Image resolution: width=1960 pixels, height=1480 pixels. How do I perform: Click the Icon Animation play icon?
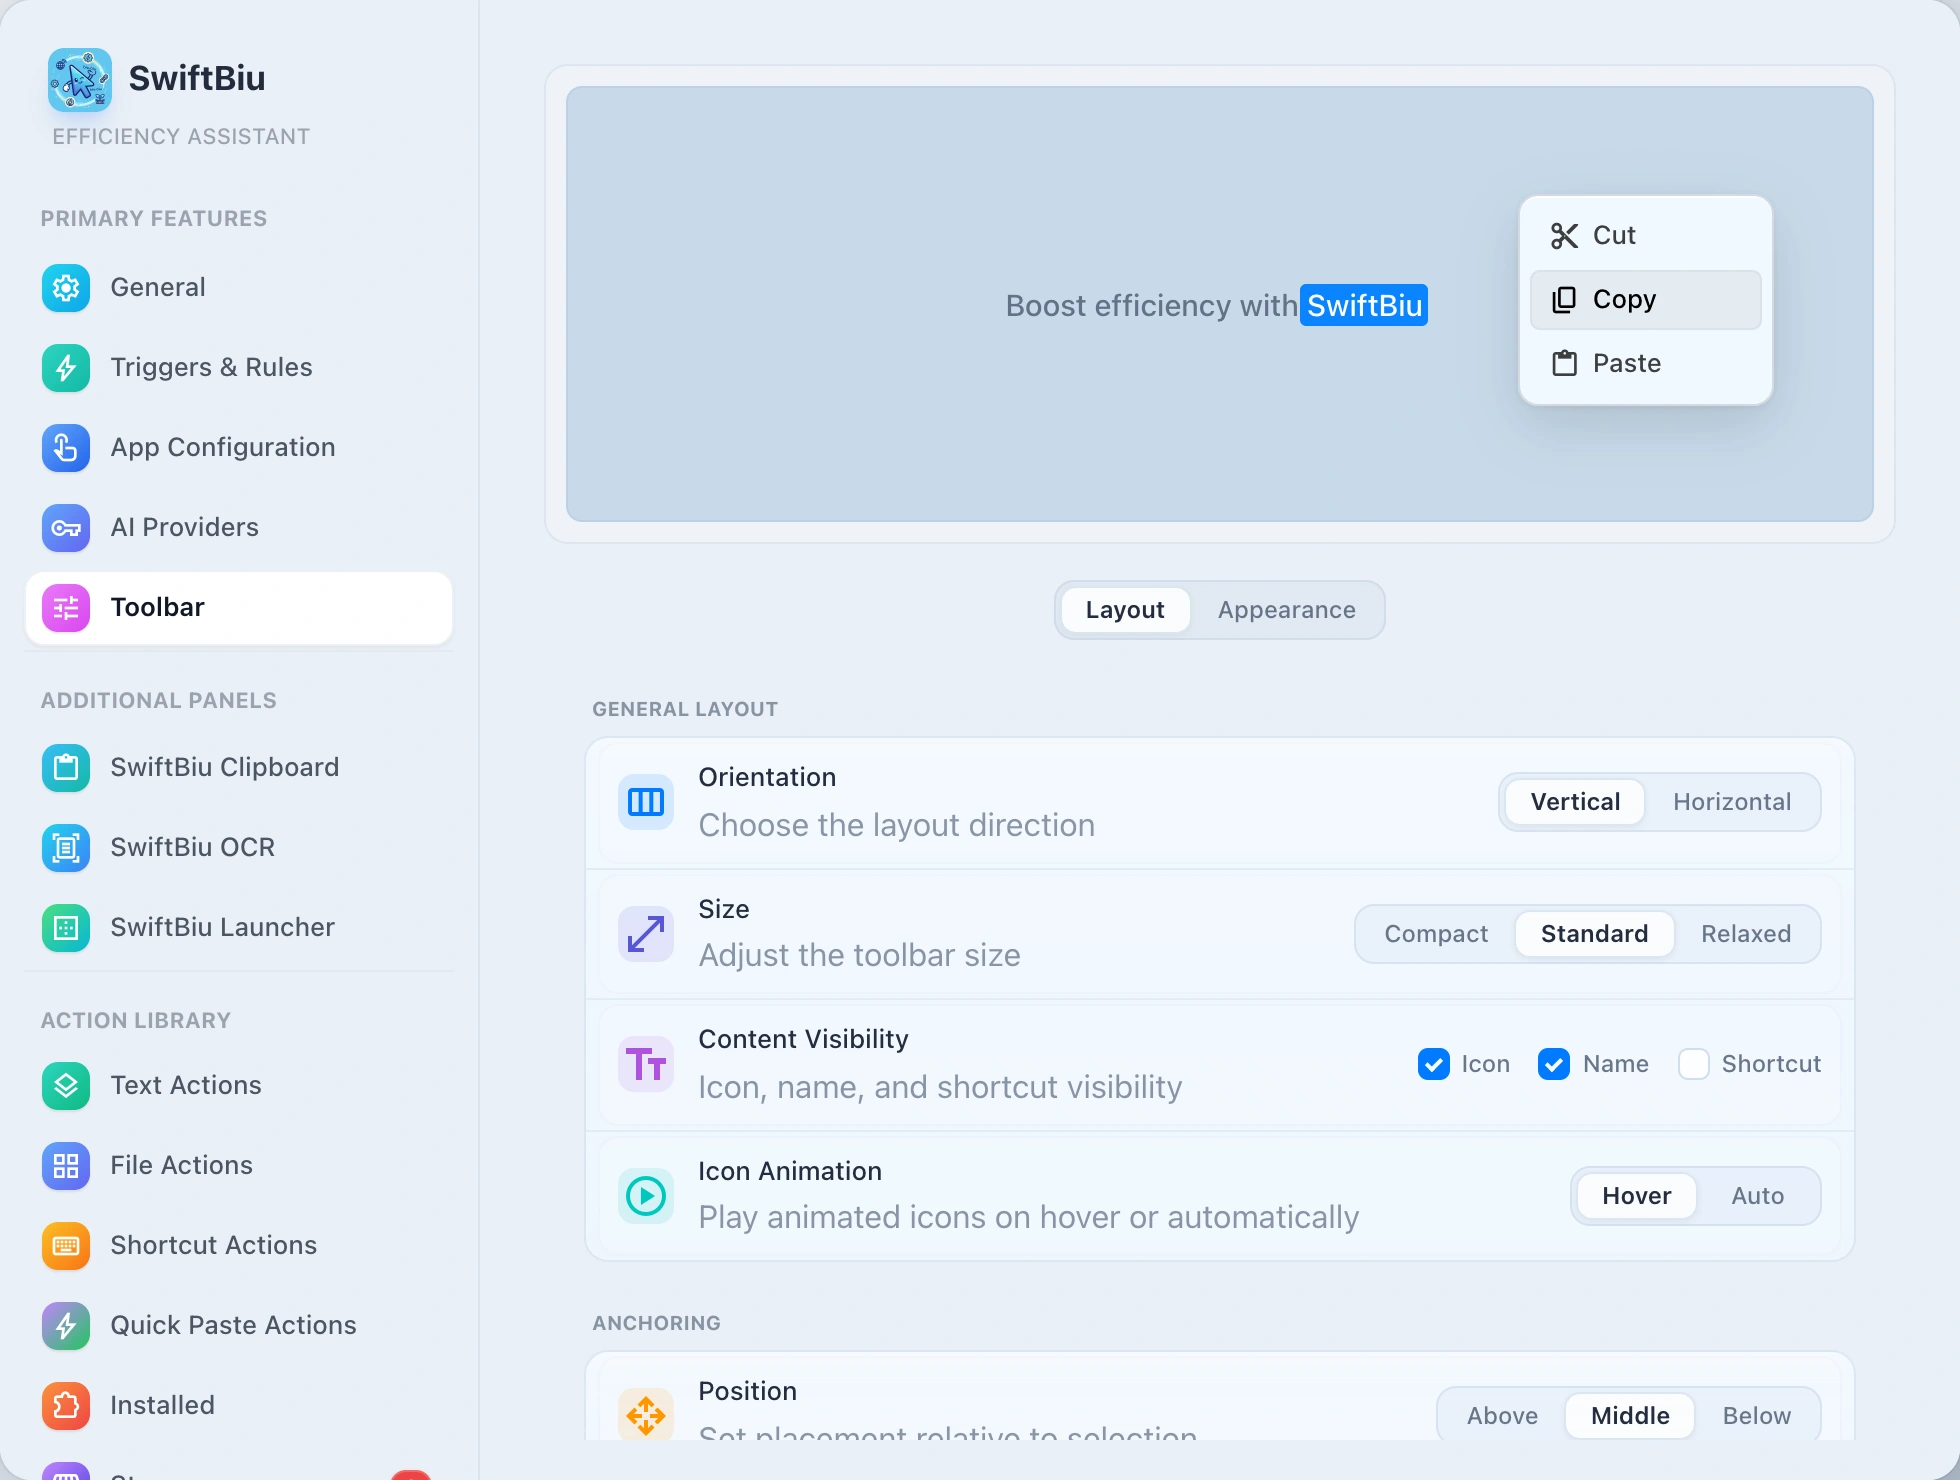tap(646, 1196)
